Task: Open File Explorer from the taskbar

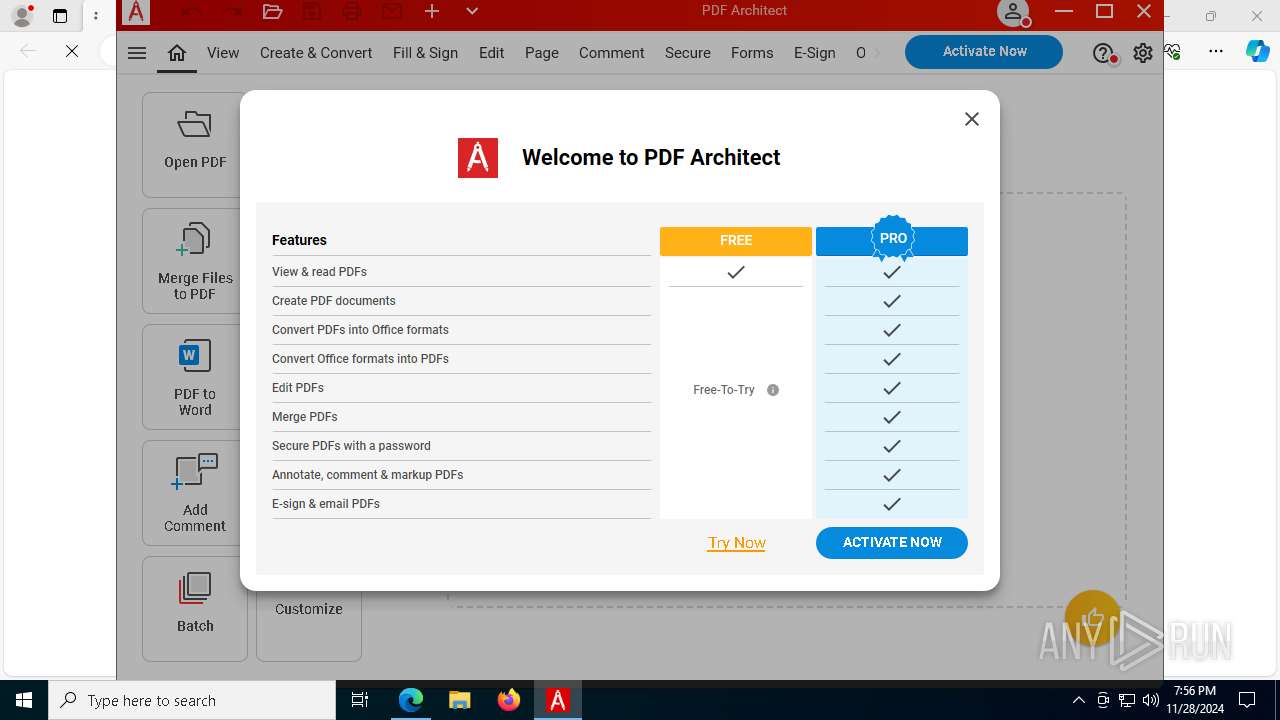Action: tap(459, 700)
